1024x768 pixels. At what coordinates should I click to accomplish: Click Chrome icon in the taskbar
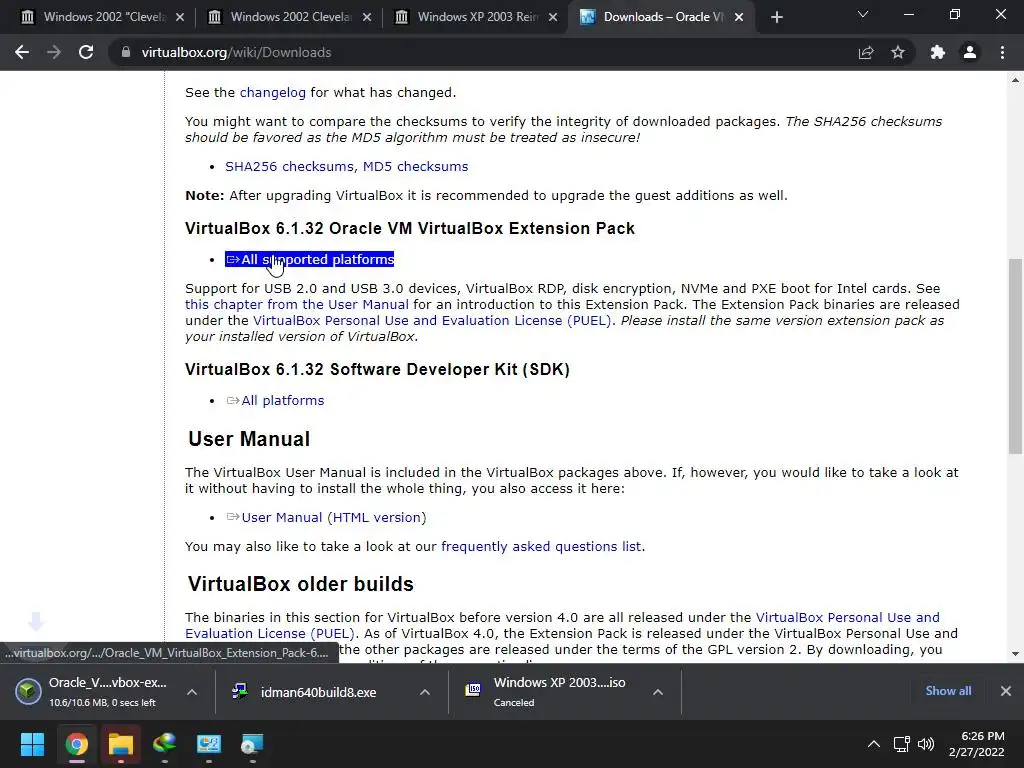click(76, 744)
